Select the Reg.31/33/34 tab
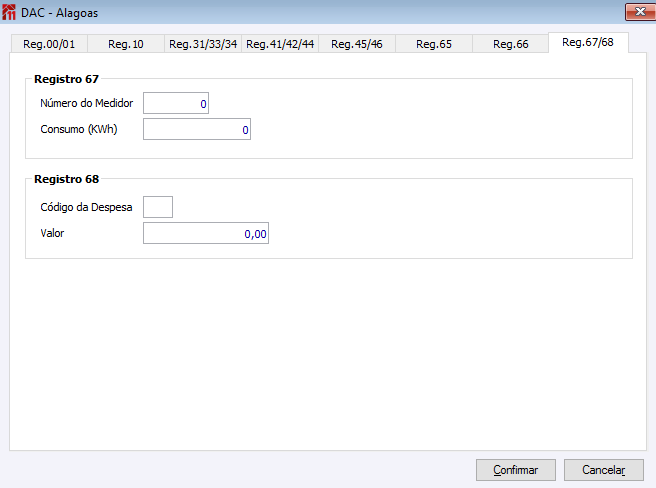656x488 pixels. 203,44
